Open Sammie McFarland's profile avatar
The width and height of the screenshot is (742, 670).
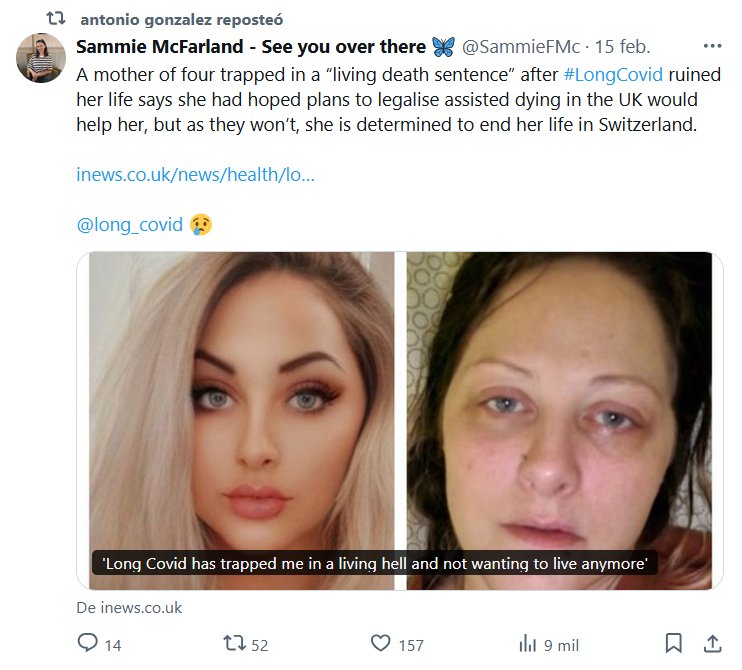(41, 57)
